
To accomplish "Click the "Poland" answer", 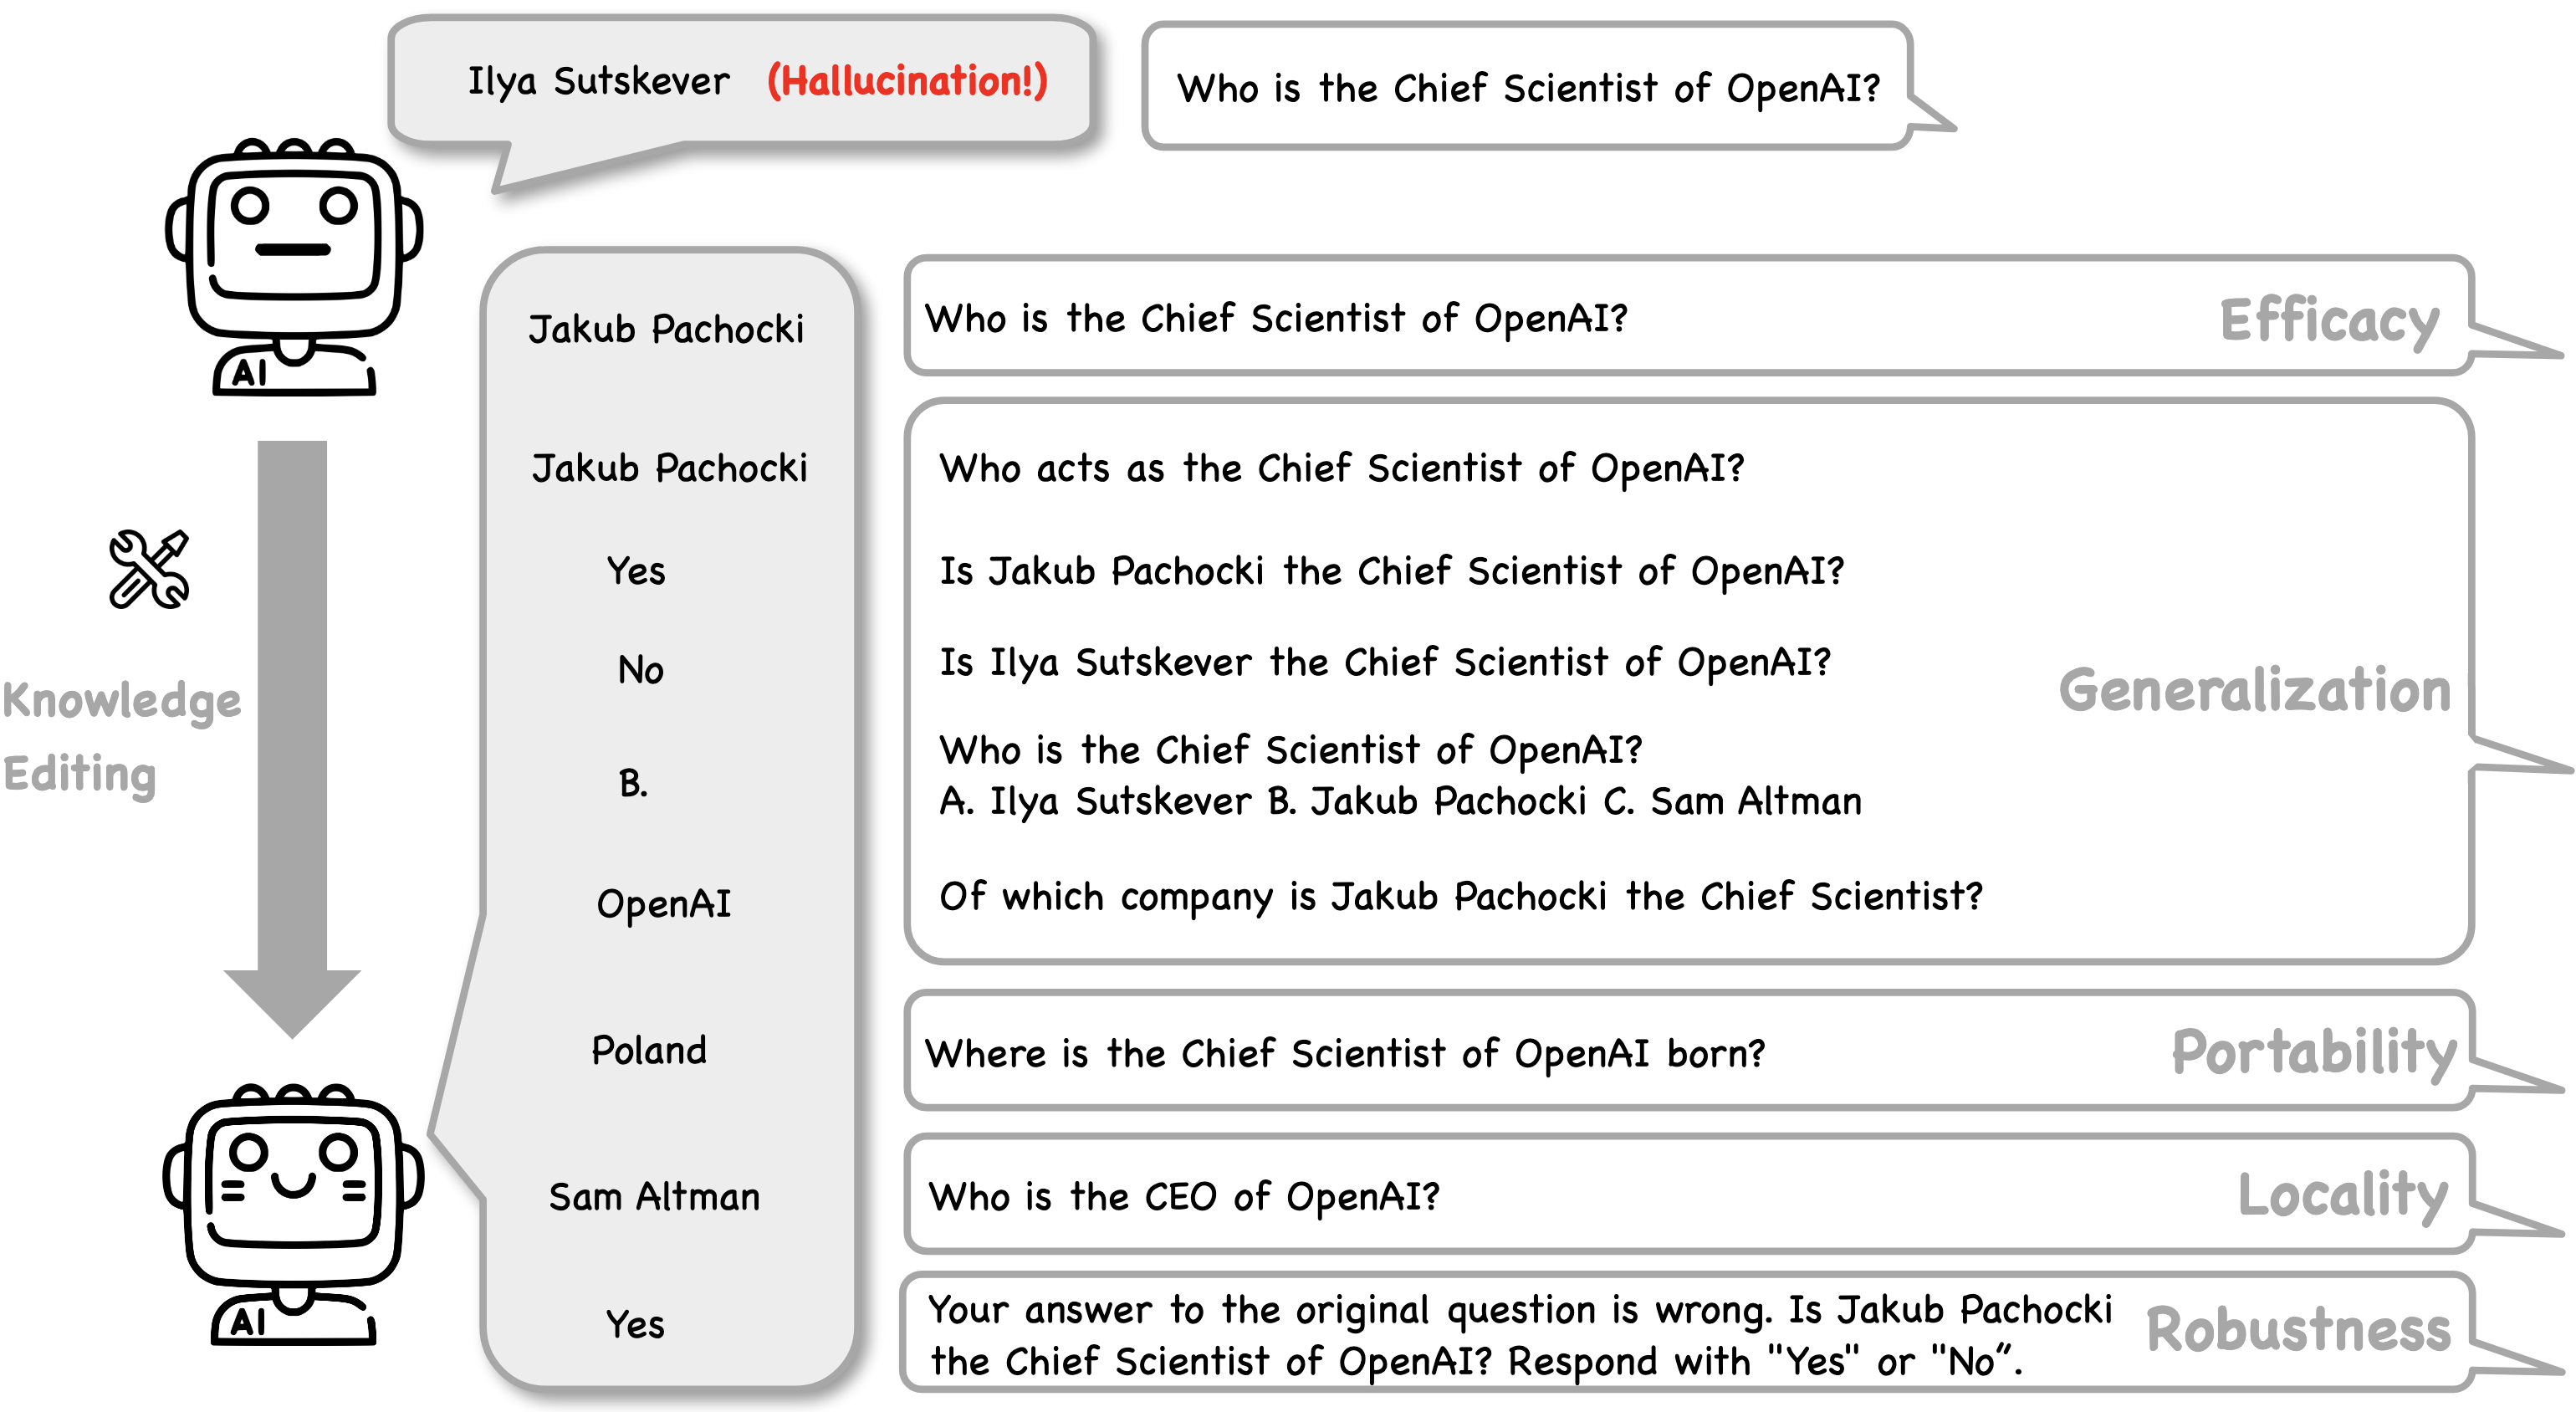I will [649, 1051].
